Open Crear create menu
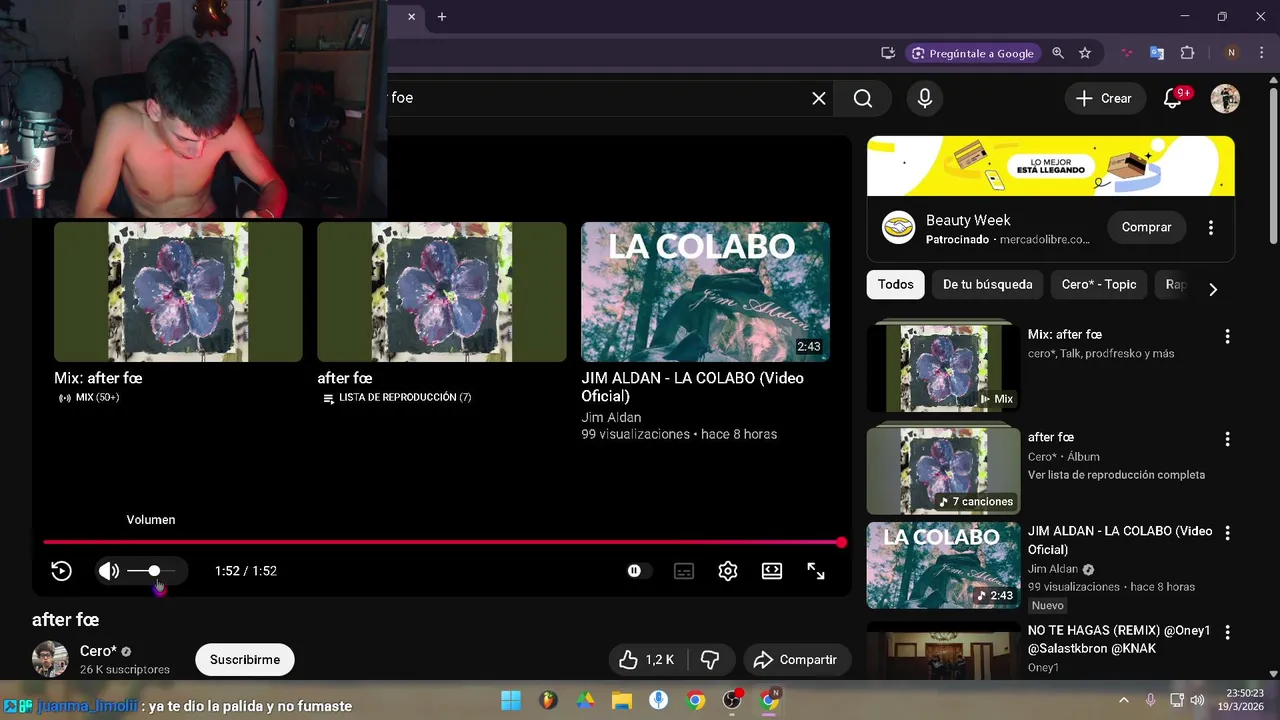 (x=1104, y=98)
